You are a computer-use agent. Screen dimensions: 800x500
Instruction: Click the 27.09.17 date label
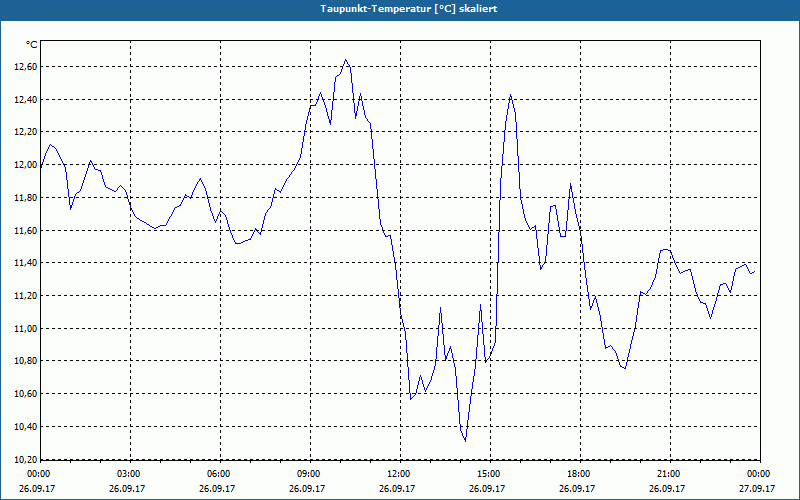point(758,488)
